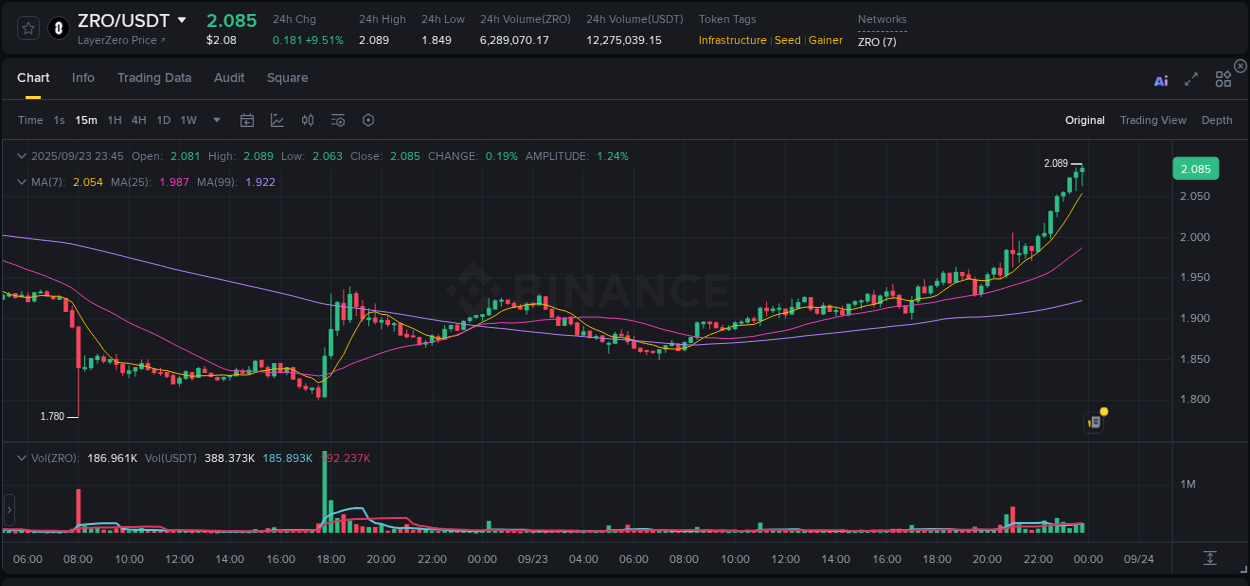Switch chart to Trading View mode
Viewport: 1250px width, 586px height.
pos(1153,119)
